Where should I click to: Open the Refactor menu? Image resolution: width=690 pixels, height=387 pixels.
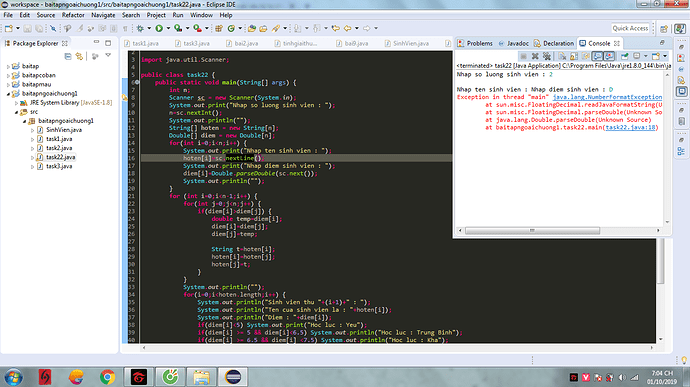click(73, 15)
